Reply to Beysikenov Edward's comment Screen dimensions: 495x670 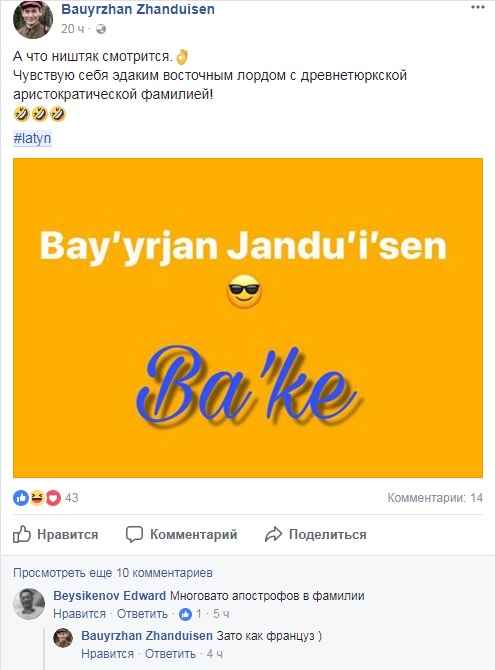tap(142, 614)
